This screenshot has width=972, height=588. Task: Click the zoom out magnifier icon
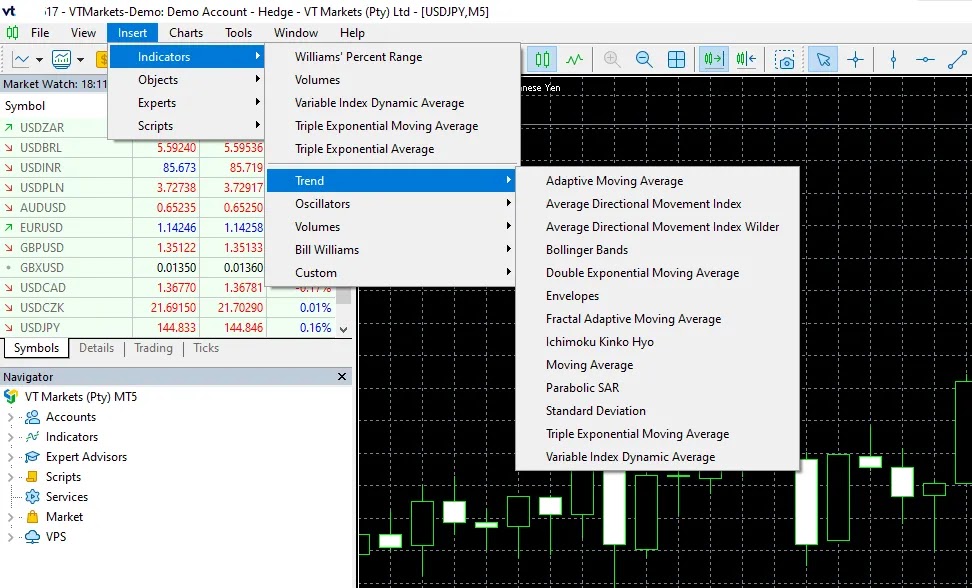point(644,59)
